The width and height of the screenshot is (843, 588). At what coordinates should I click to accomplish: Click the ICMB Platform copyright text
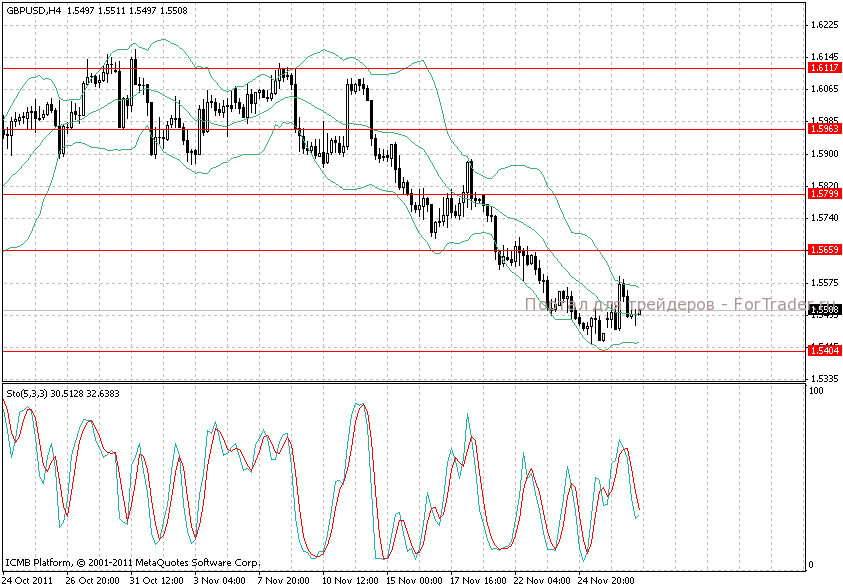(133, 562)
